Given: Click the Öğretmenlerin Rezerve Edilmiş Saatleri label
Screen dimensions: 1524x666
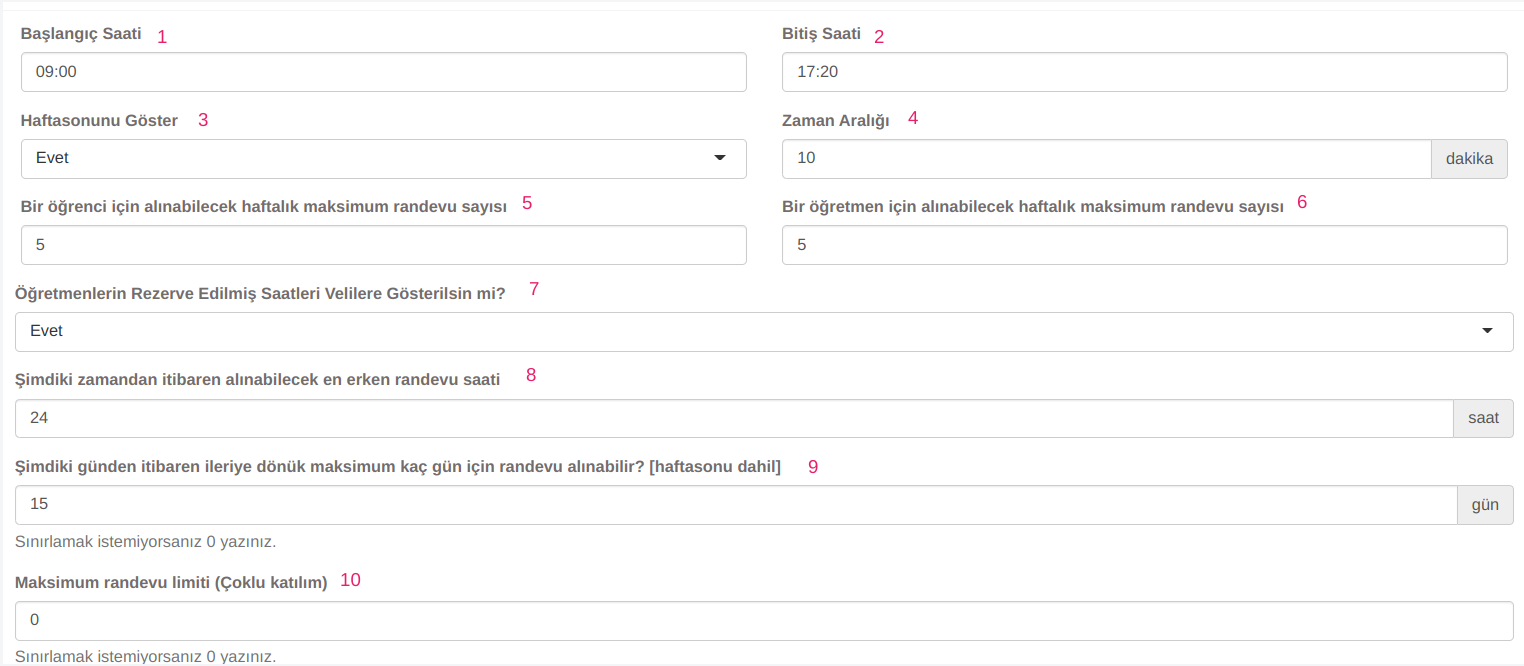Looking at the screenshot, I should (260, 293).
